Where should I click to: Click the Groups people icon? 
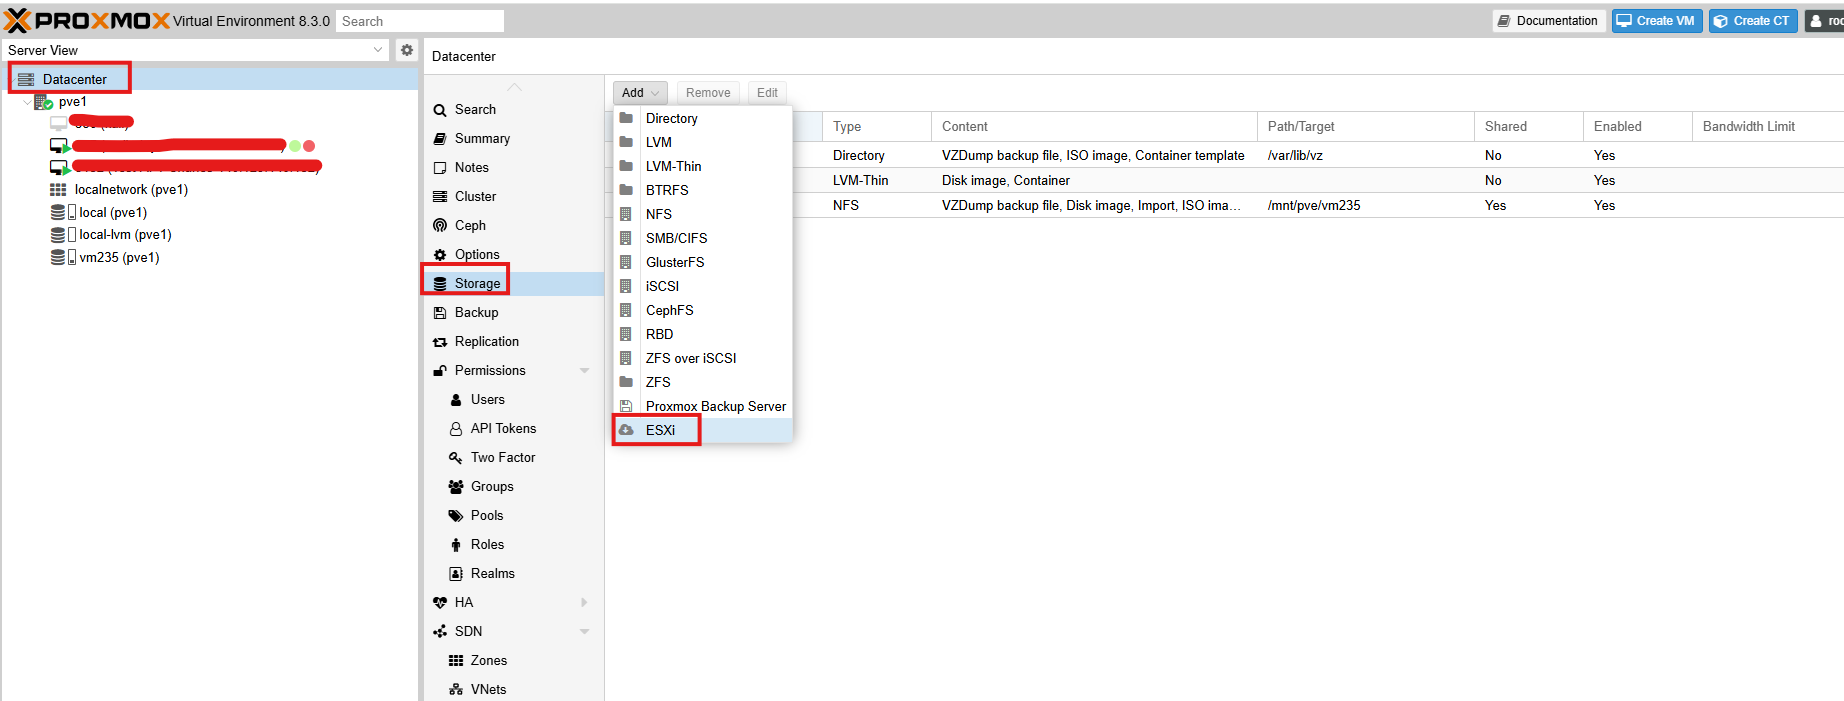click(x=456, y=487)
